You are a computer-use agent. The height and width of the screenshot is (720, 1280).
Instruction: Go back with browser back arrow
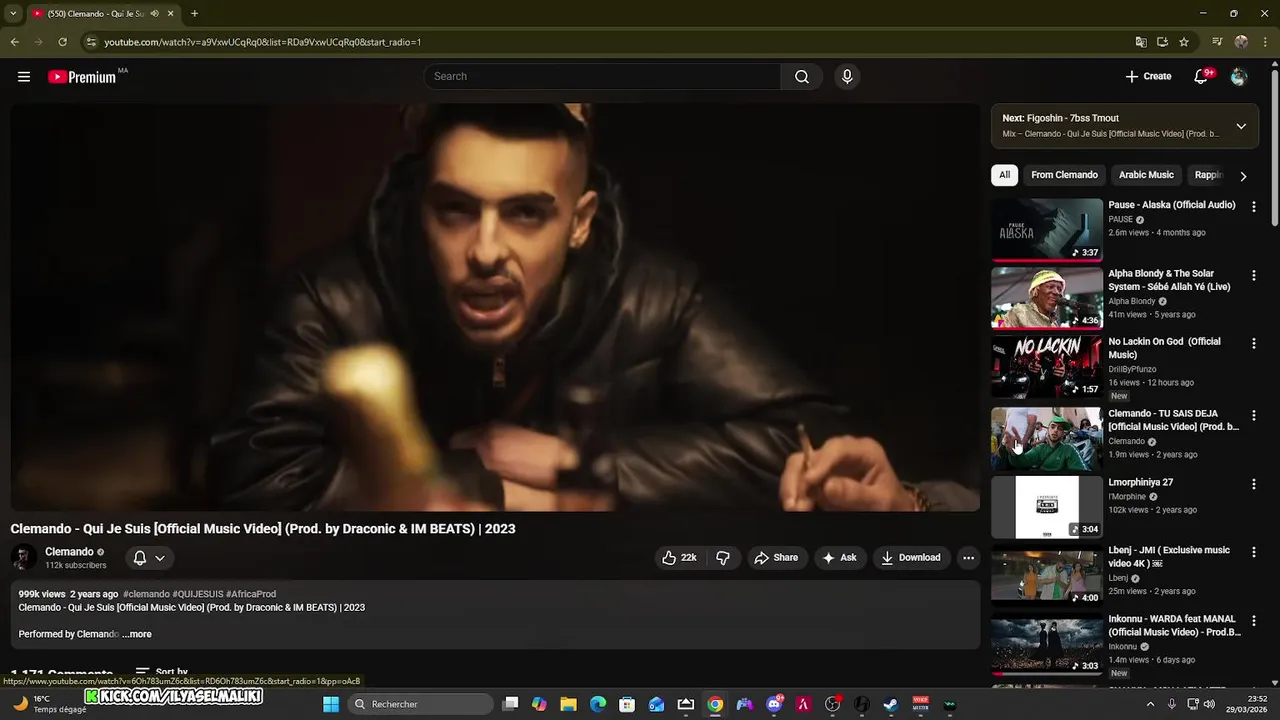point(14,42)
